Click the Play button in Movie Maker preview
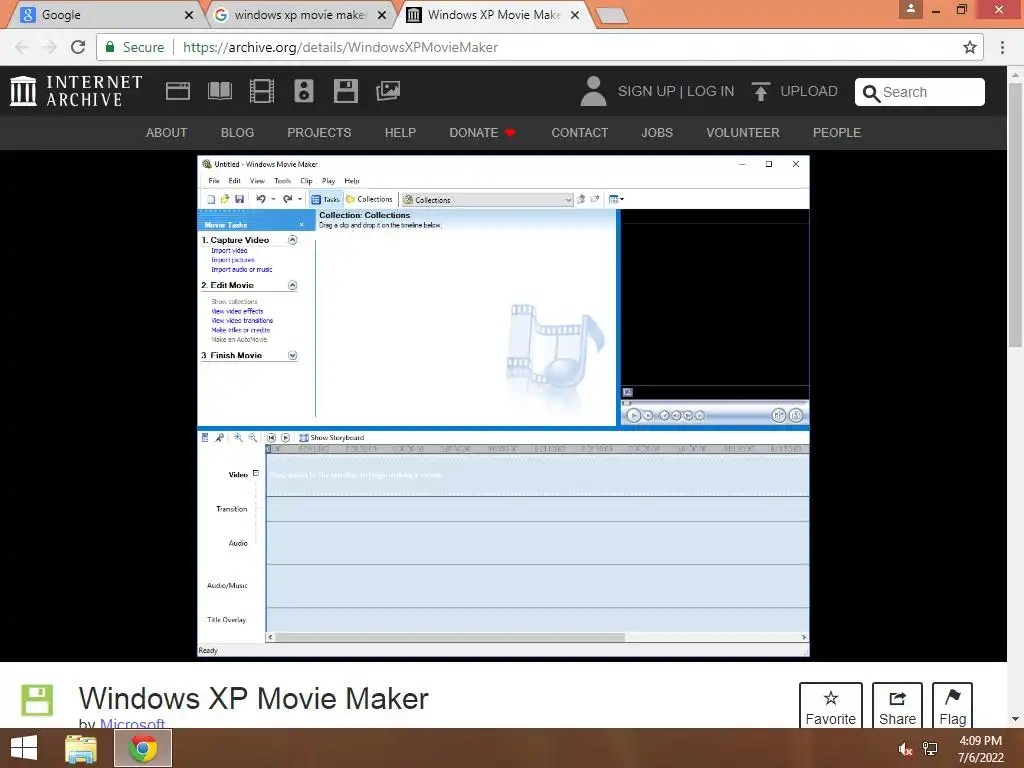The width and height of the screenshot is (1024, 768). click(633, 415)
